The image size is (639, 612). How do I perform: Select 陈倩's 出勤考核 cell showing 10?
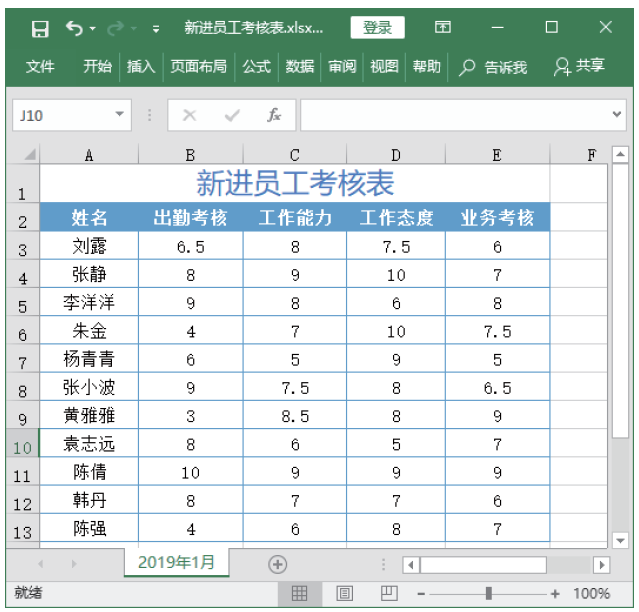pos(190,472)
